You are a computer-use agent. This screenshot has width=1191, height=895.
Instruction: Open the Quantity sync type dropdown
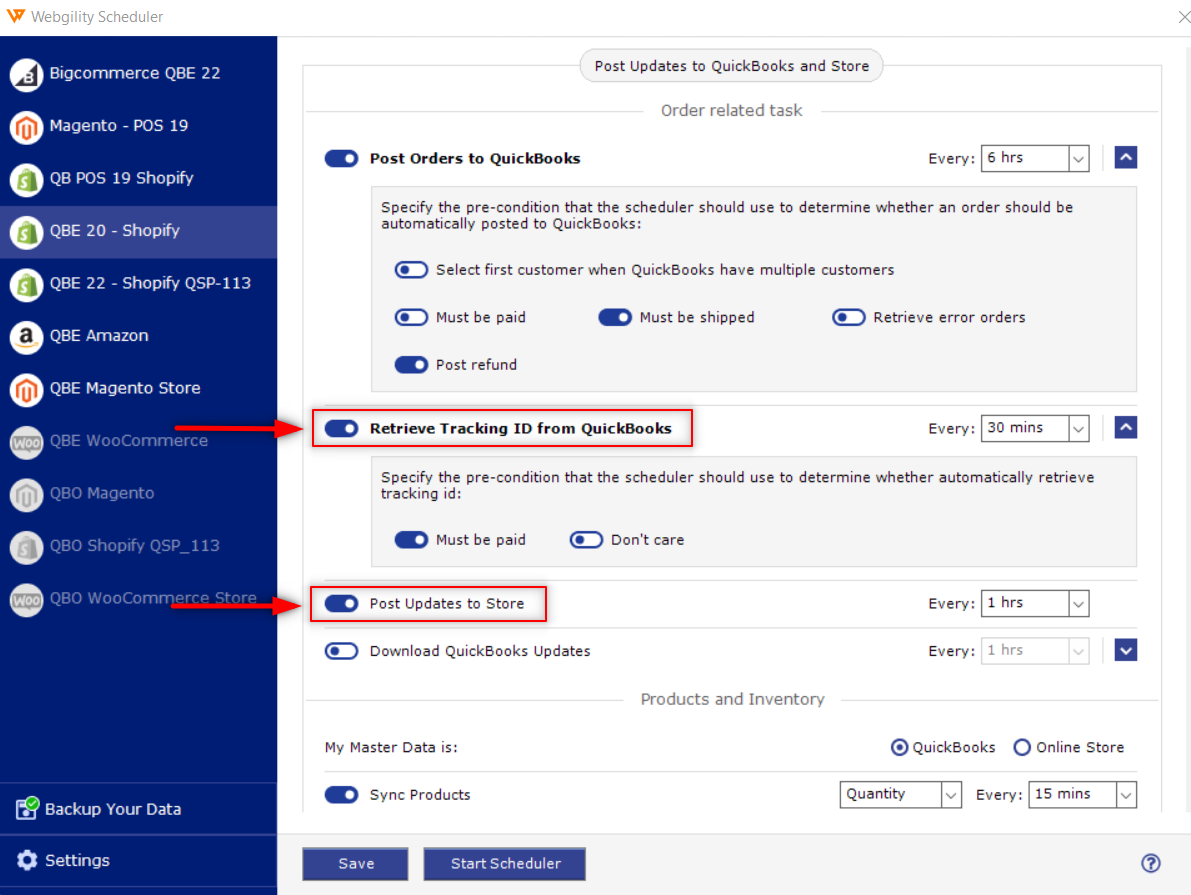tap(900, 795)
